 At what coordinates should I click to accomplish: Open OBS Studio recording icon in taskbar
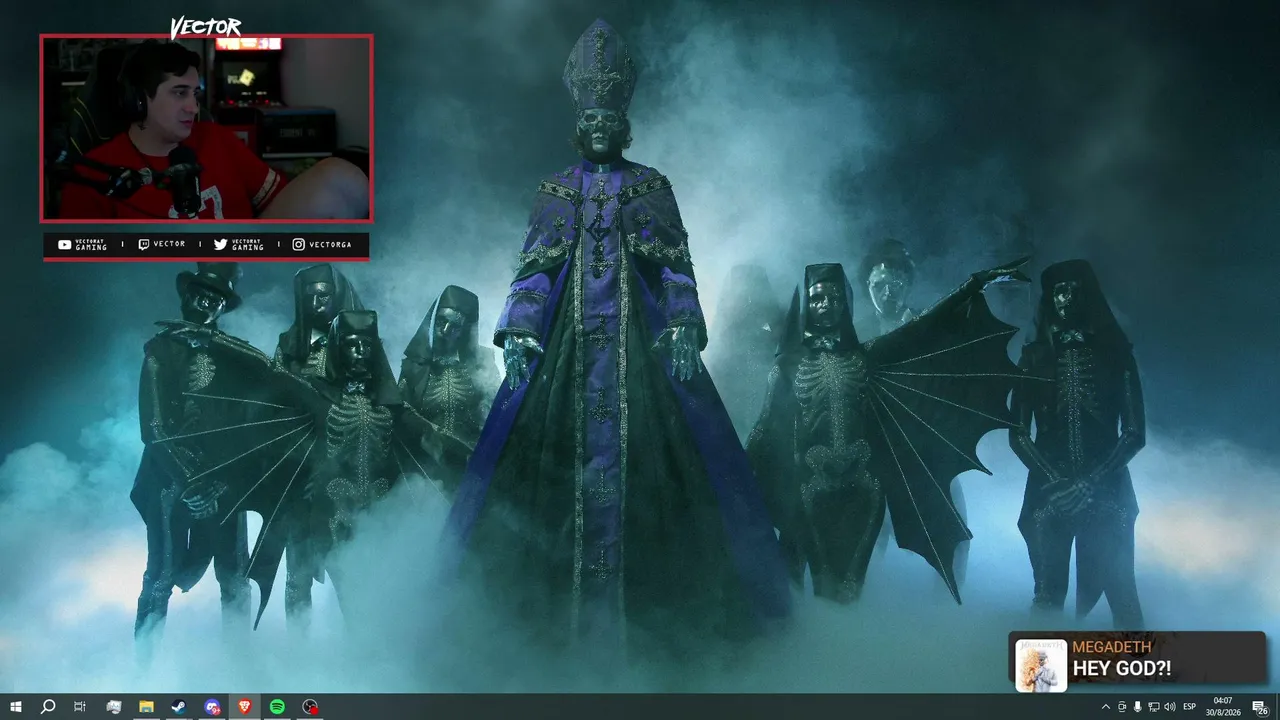(311, 707)
